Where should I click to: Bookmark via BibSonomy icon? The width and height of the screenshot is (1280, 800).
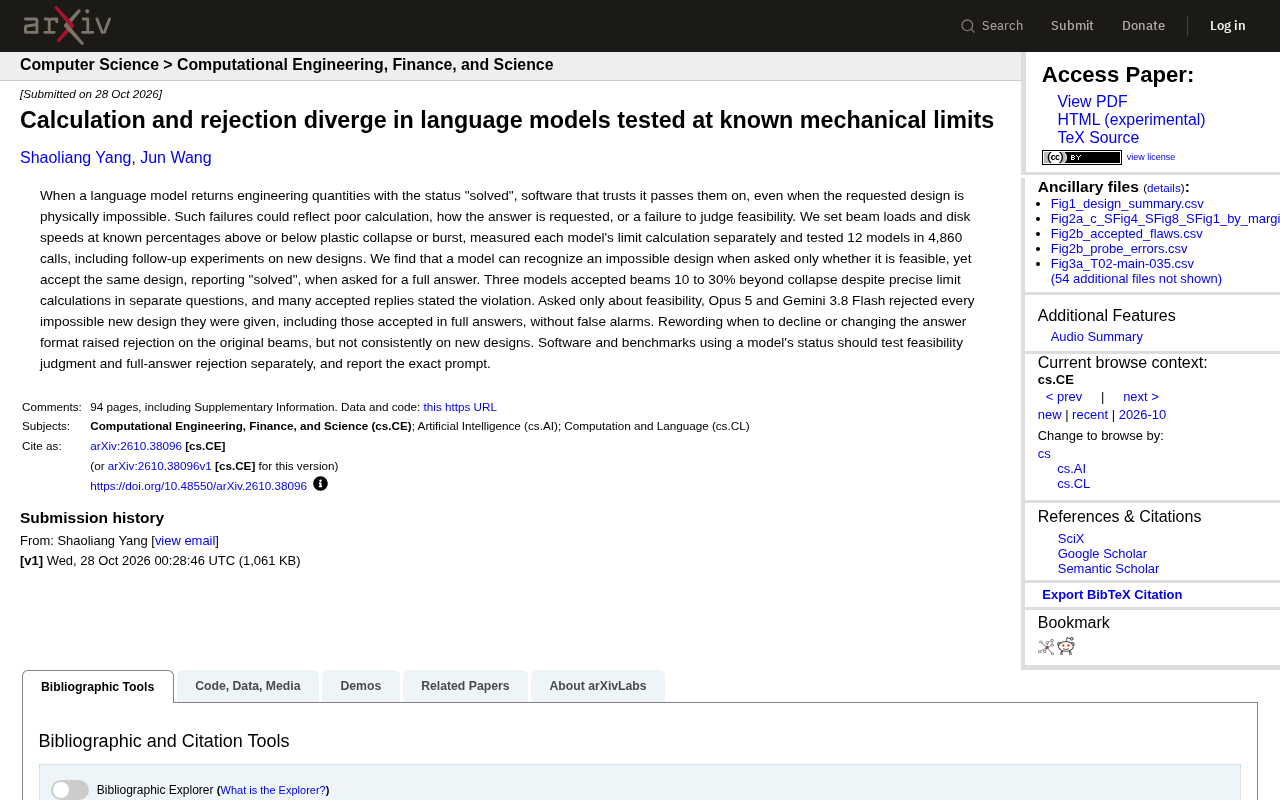[x=1046, y=647]
